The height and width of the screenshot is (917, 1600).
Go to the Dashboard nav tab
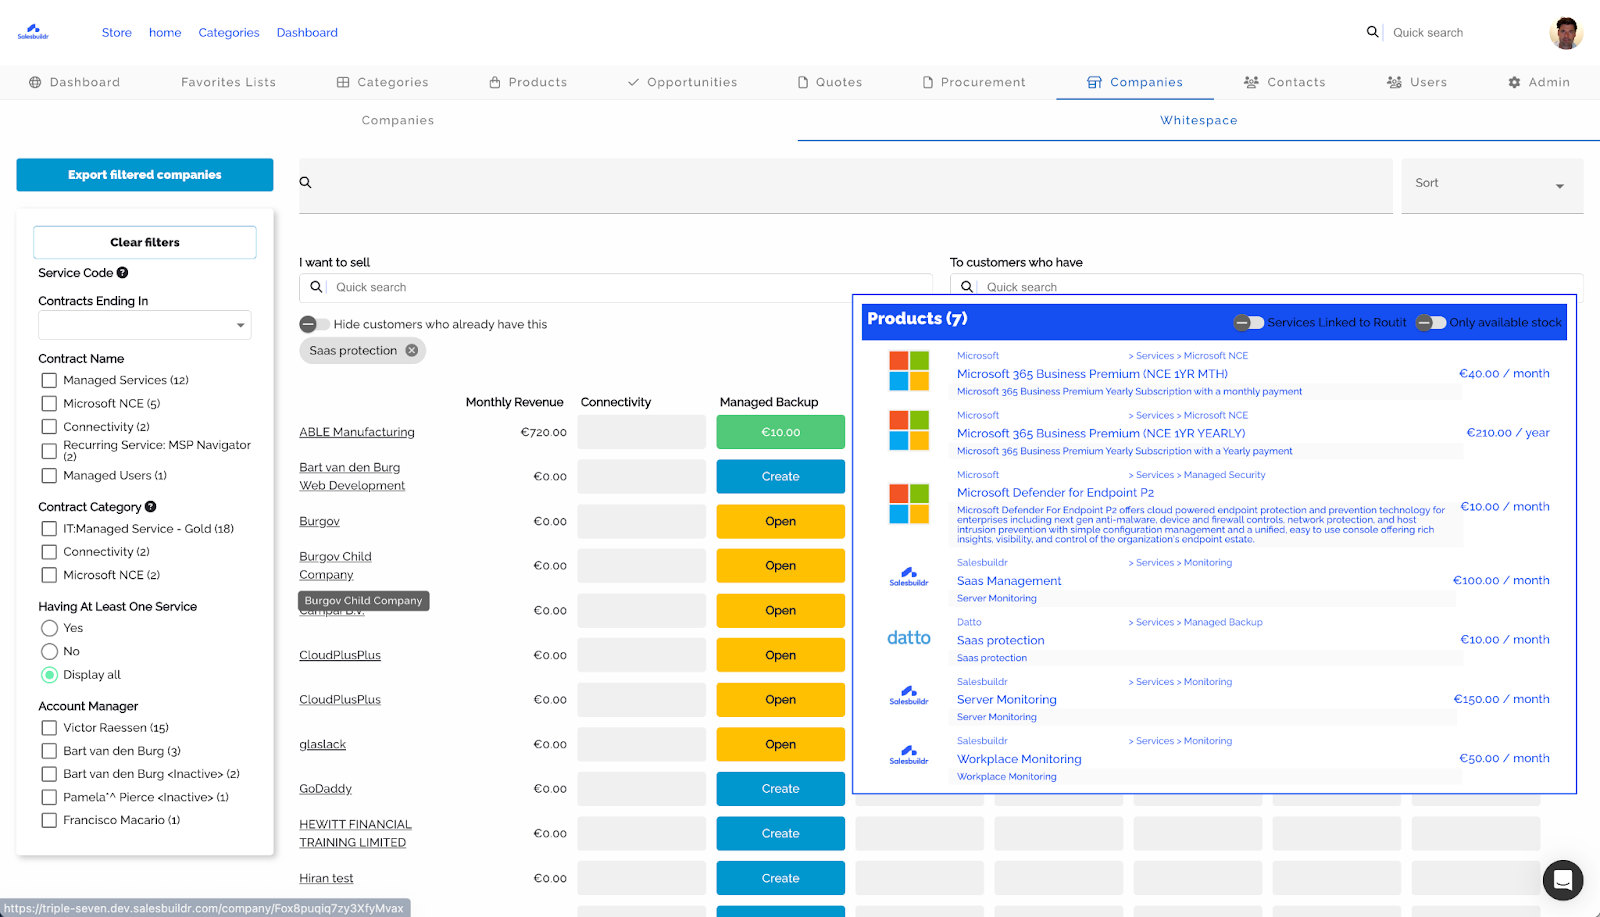pyautogui.click(x=75, y=82)
